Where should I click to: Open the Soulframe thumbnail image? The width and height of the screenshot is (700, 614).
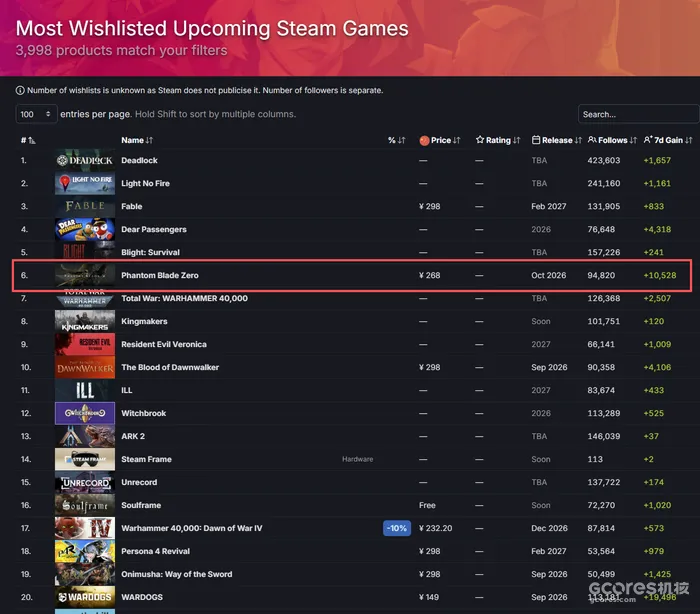(85, 505)
